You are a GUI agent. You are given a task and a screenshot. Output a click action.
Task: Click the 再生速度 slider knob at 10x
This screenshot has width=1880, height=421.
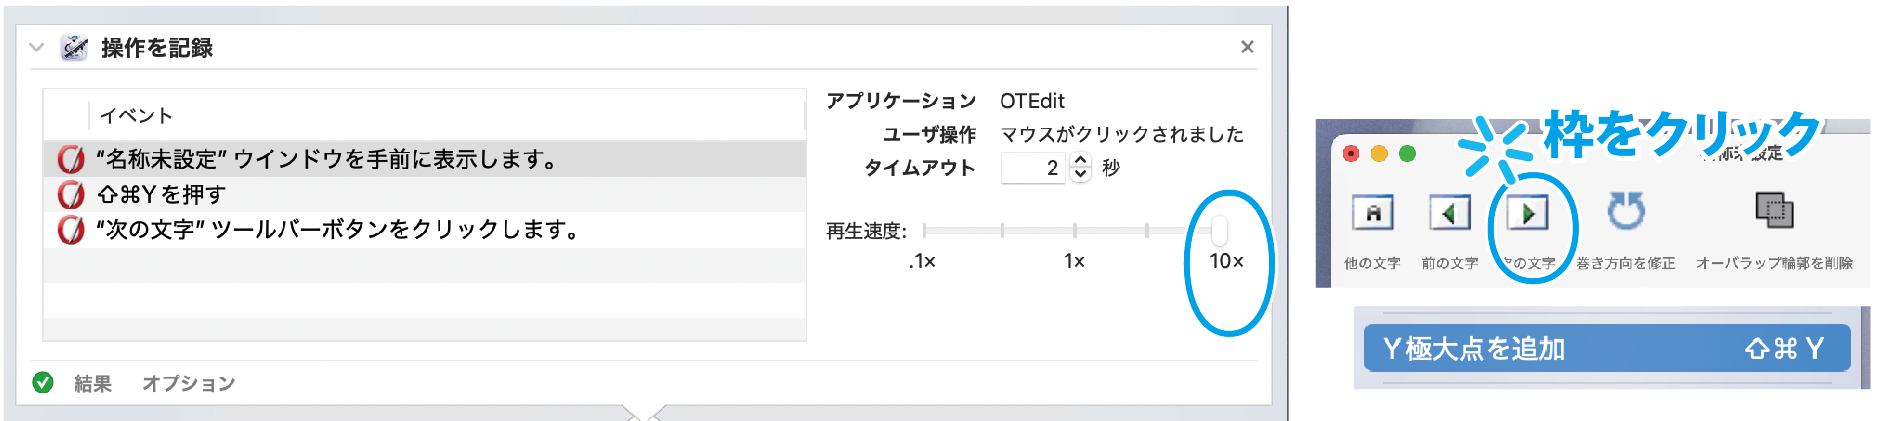pyautogui.click(x=1219, y=230)
